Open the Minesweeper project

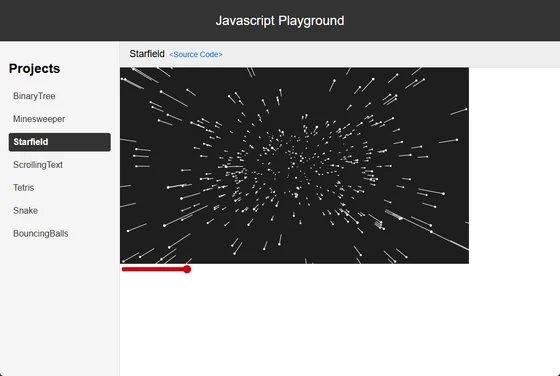(39, 119)
